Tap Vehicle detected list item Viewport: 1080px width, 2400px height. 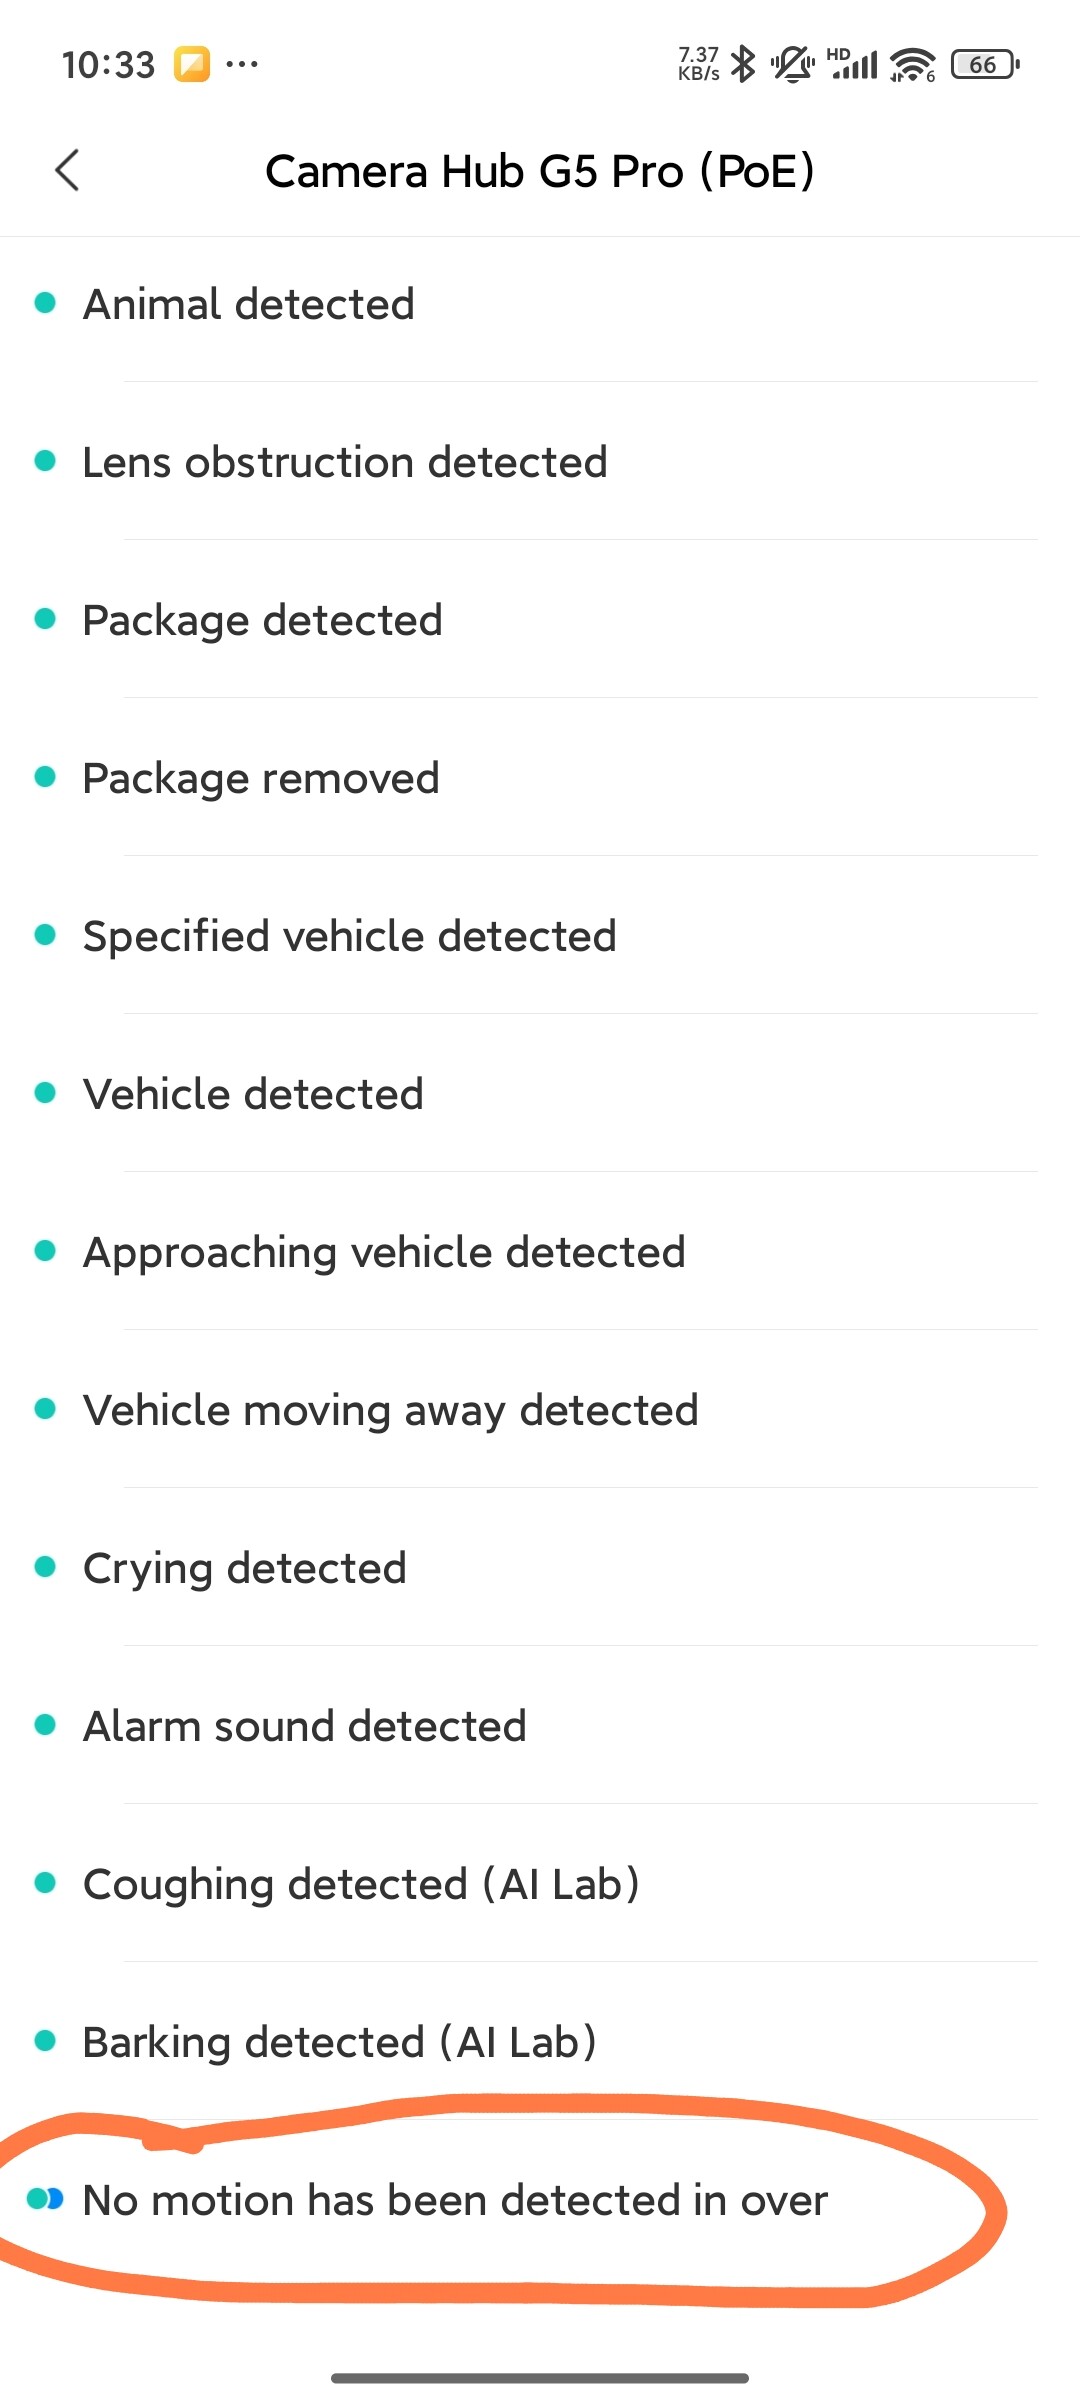tap(253, 1094)
